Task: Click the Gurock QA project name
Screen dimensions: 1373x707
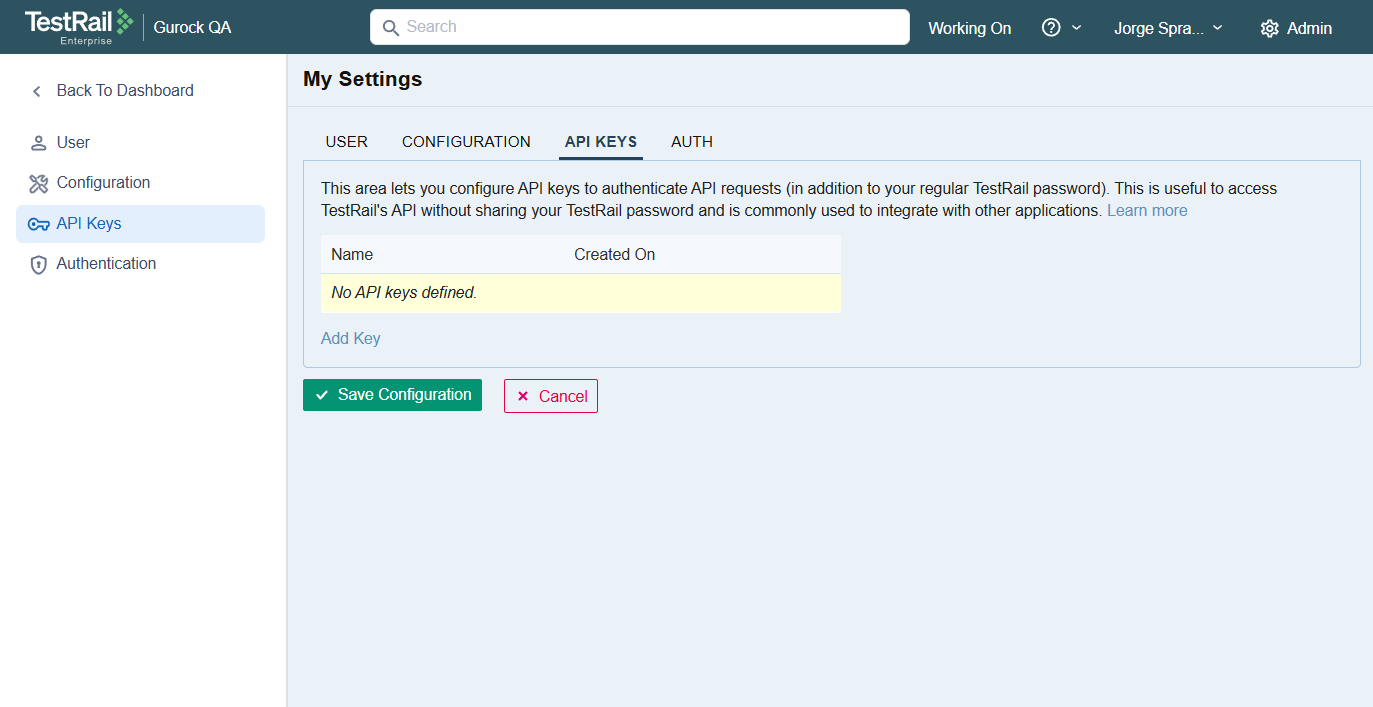Action: [x=192, y=27]
